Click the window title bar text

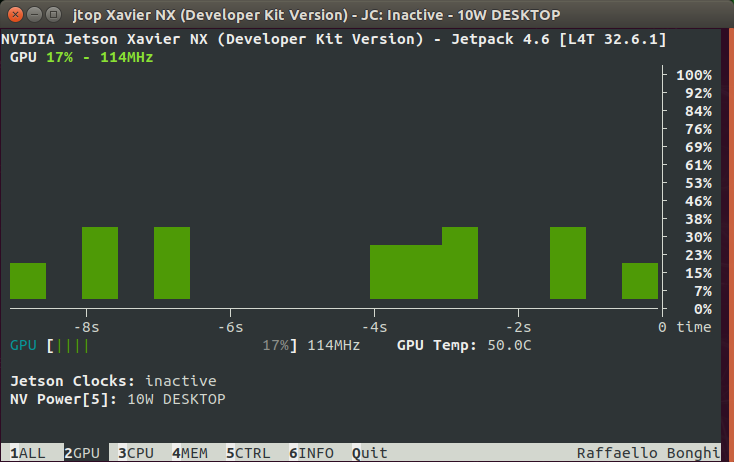316,15
